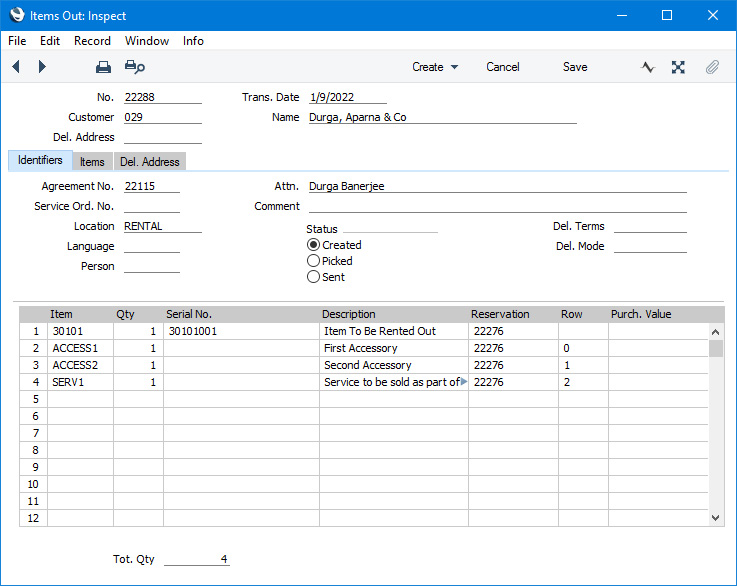The image size is (737, 586).
Task: Close the Items Out window
Action: [x=713, y=16]
